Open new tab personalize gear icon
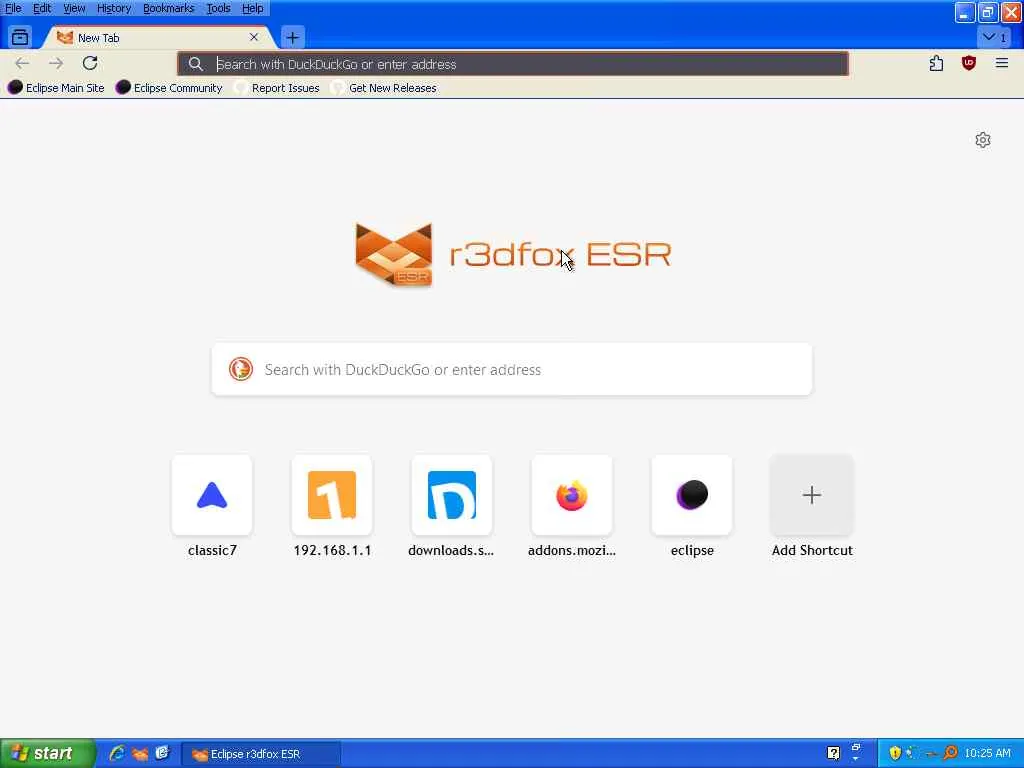1024x768 pixels. point(983,140)
